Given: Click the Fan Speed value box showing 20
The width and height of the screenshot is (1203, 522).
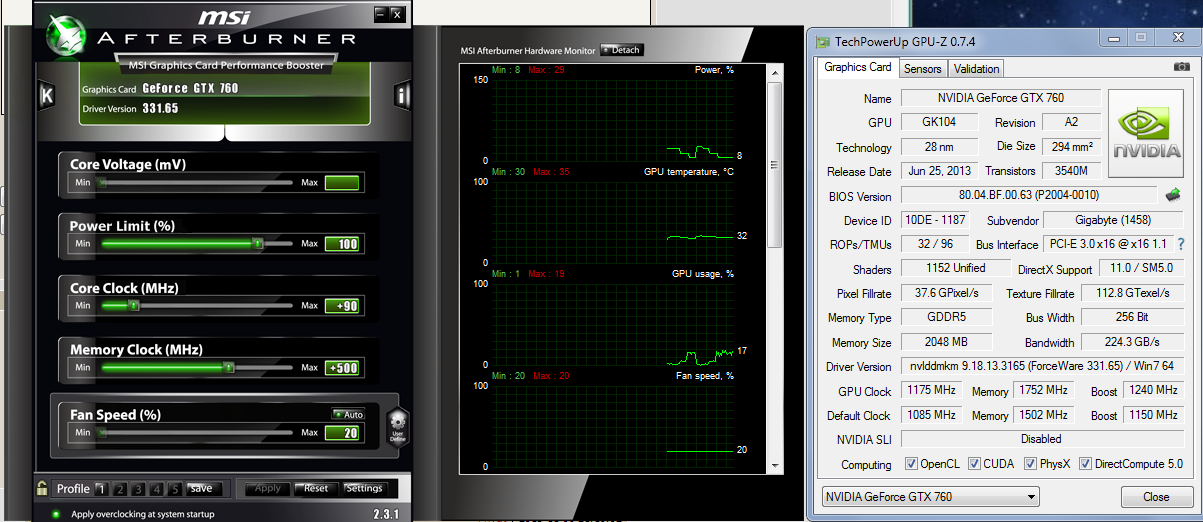Looking at the screenshot, I should [342, 432].
